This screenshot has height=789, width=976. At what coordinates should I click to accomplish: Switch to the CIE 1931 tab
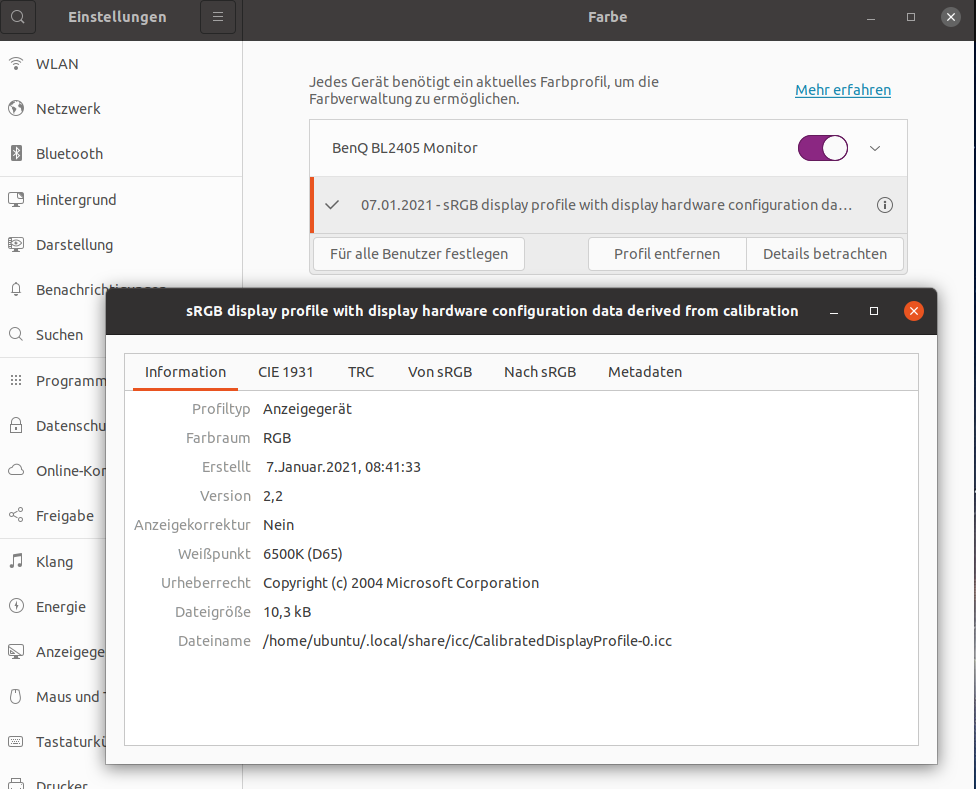286,372
